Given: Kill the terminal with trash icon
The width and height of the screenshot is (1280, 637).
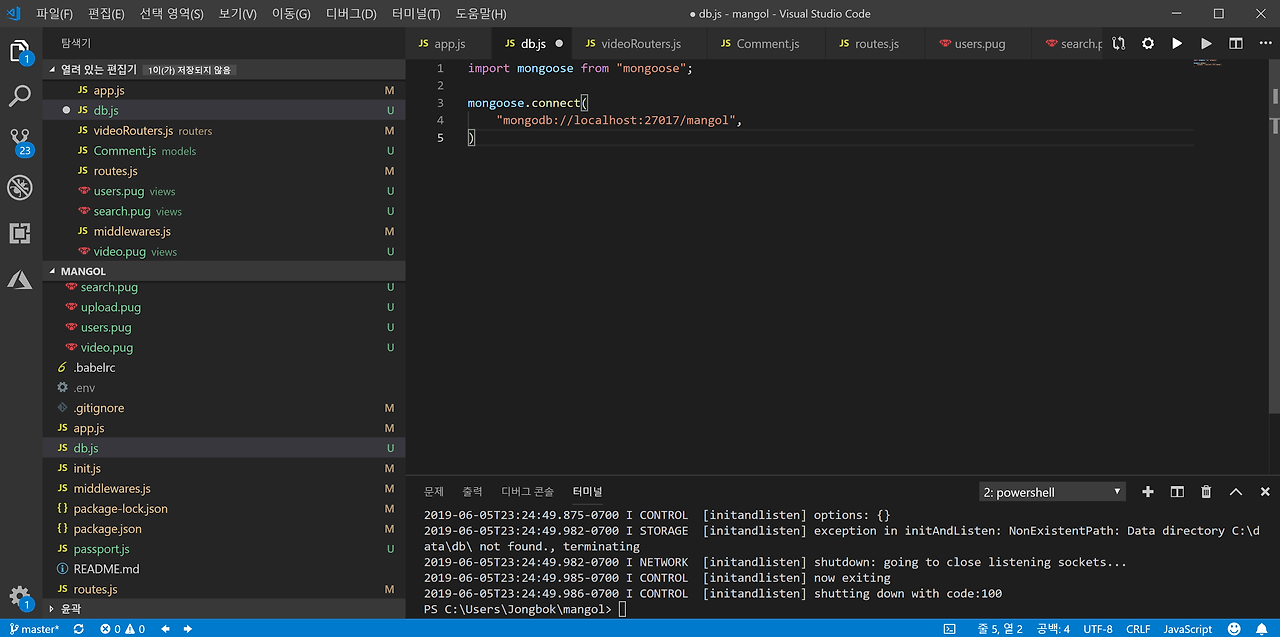Looking at the screenshot, I should pyautogui.click(x=1206, y=492).
